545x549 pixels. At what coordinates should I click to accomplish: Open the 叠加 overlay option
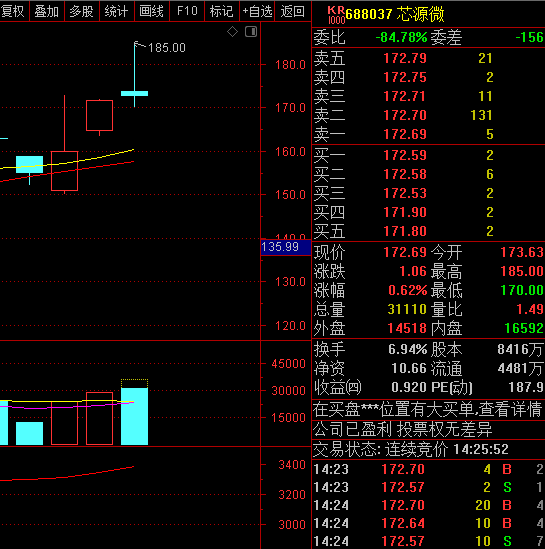(x=47, y=11)
